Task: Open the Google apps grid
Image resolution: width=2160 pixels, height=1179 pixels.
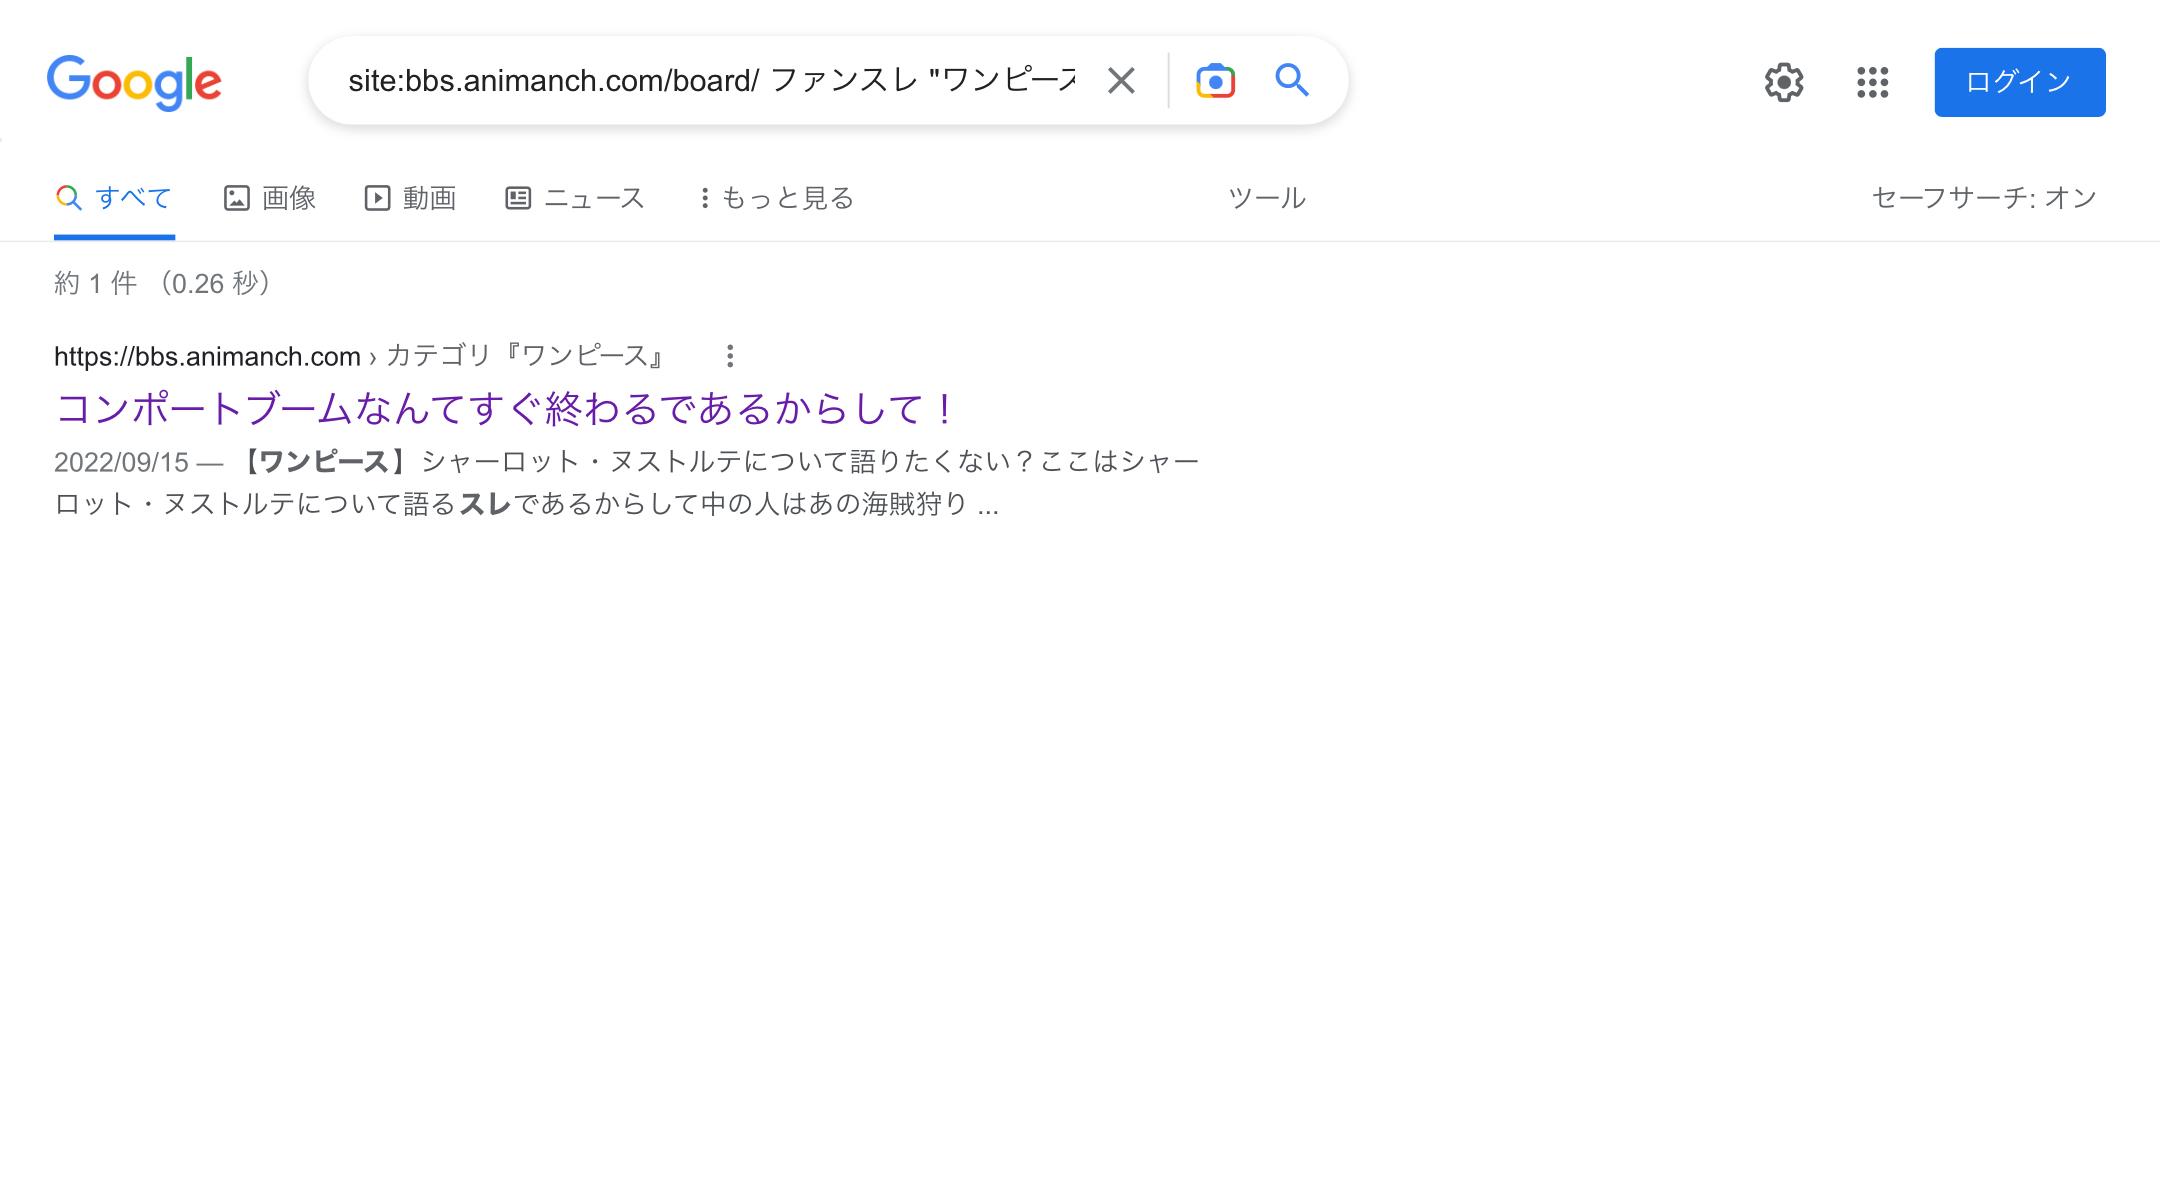Action: pyautogui.click(x=1872, y=82)
